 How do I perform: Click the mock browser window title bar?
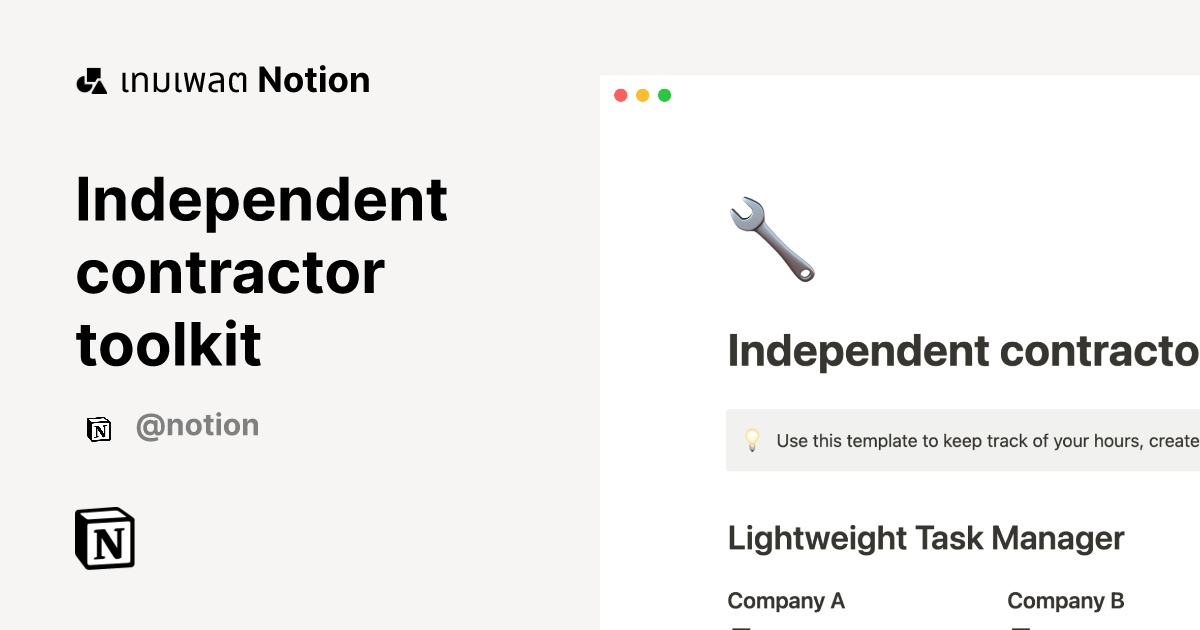click(900, 95)
